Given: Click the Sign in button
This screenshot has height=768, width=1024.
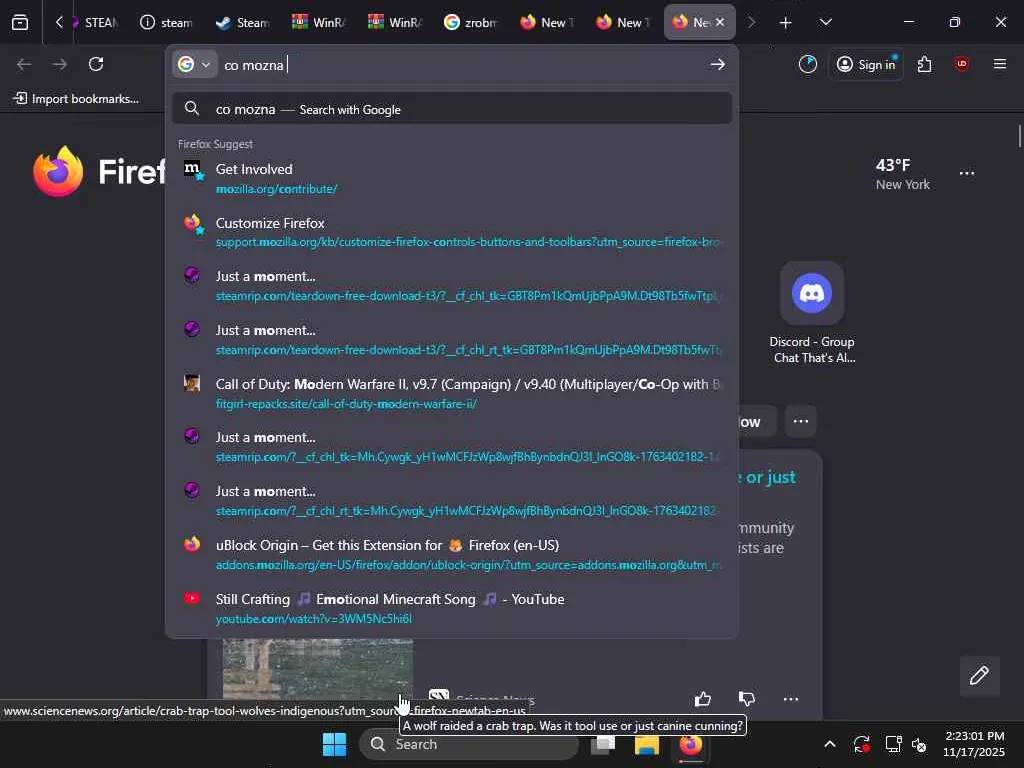Looking at the screenshot, I should pyautogui.click(x=867, y=64).
